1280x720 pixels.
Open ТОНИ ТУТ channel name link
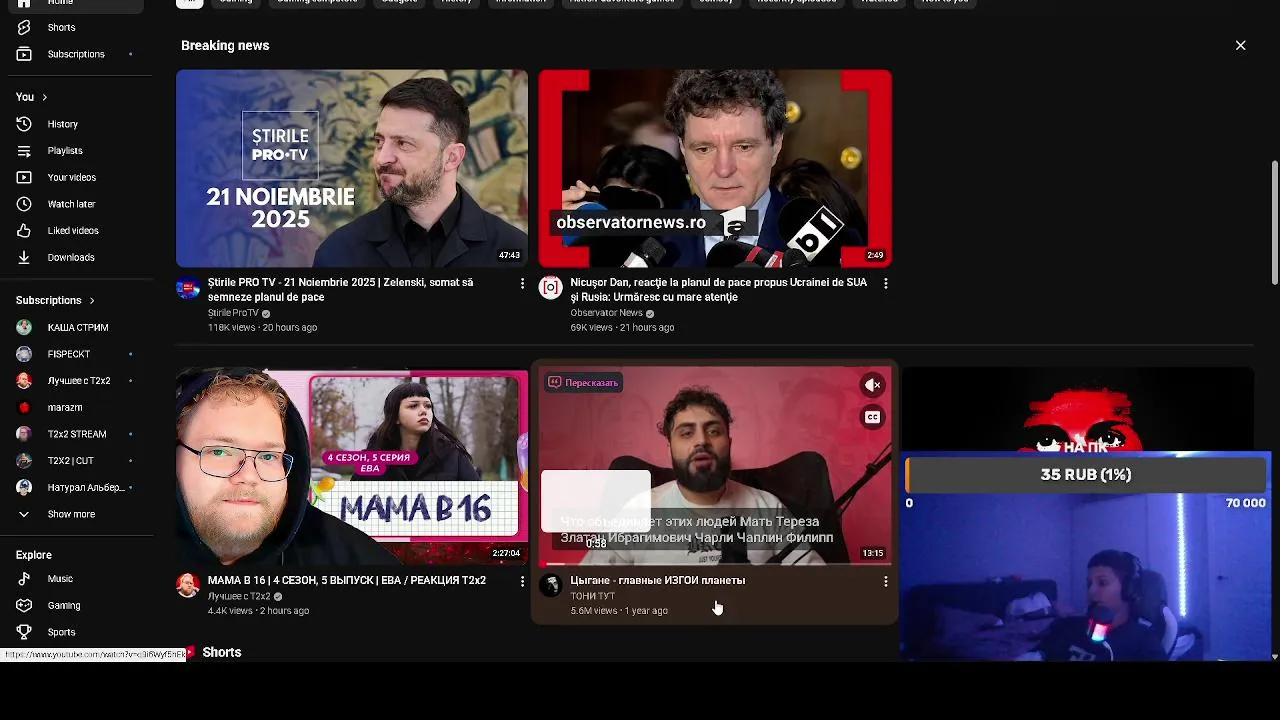coord(592,596)
